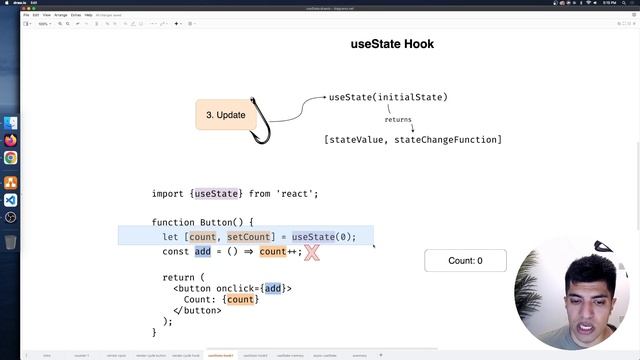
Task: Click the line color pencil icon
Action: click(x=133, y=24)
